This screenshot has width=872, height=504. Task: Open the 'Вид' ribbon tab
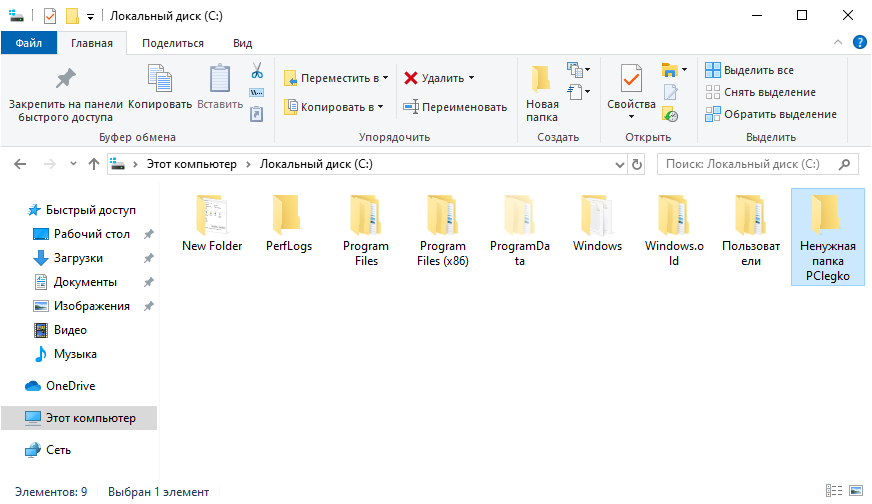[242, 43]
